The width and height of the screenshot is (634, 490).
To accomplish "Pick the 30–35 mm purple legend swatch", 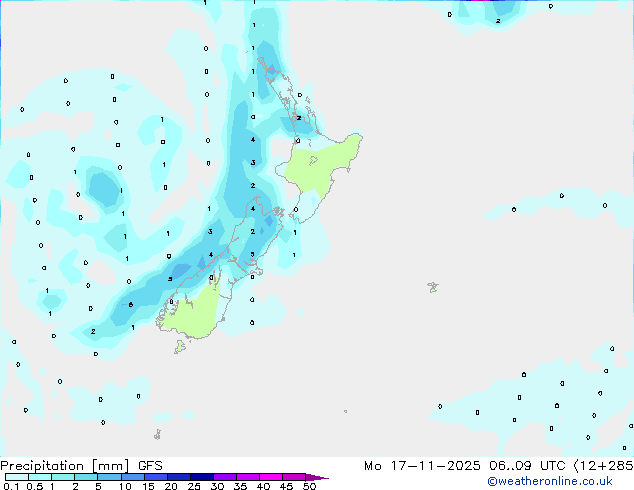I will (x=225, y=477).
